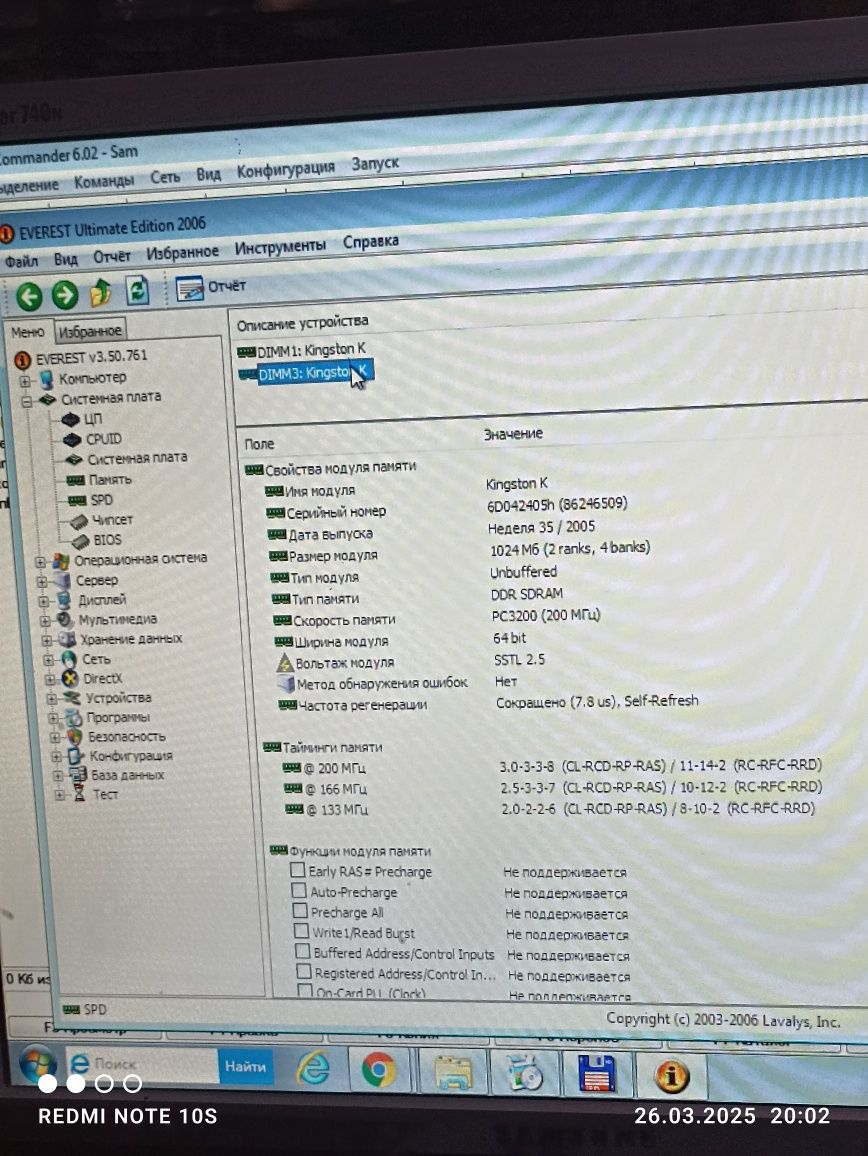Expand the Хранение данных node
Viewport: 868px width, 1156px height.
[46, 641]
